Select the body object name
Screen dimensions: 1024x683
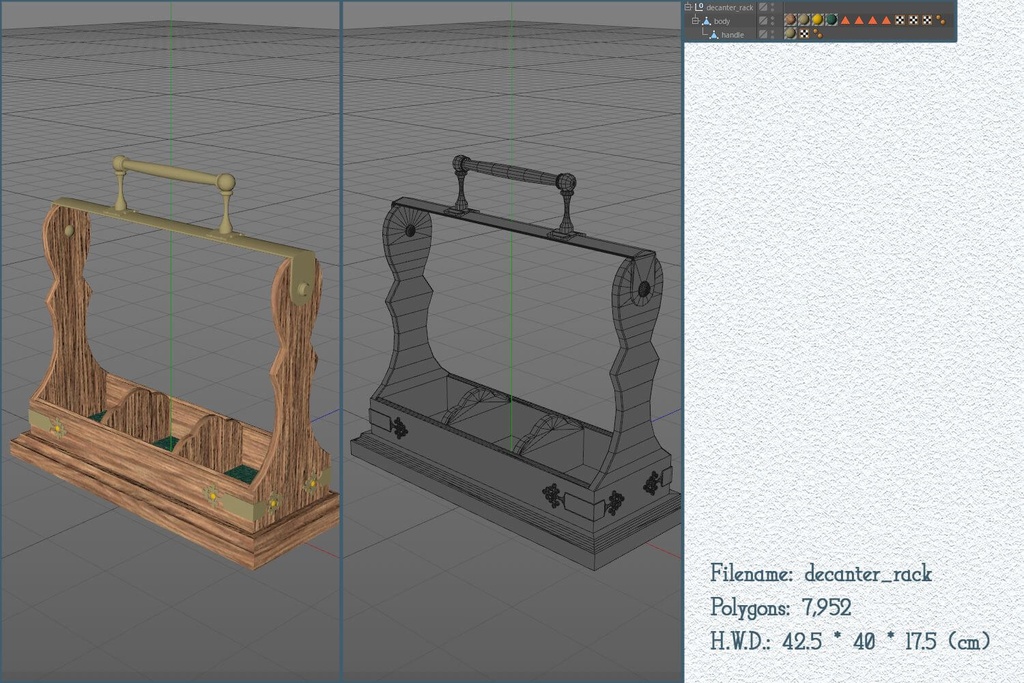(722, 22)
